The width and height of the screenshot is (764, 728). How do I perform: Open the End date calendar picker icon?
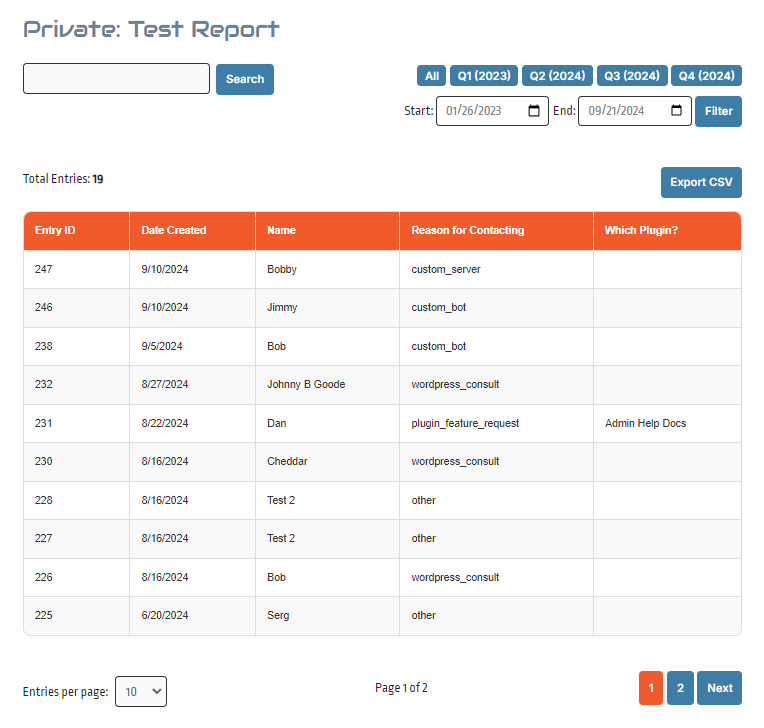coord(677,111)
